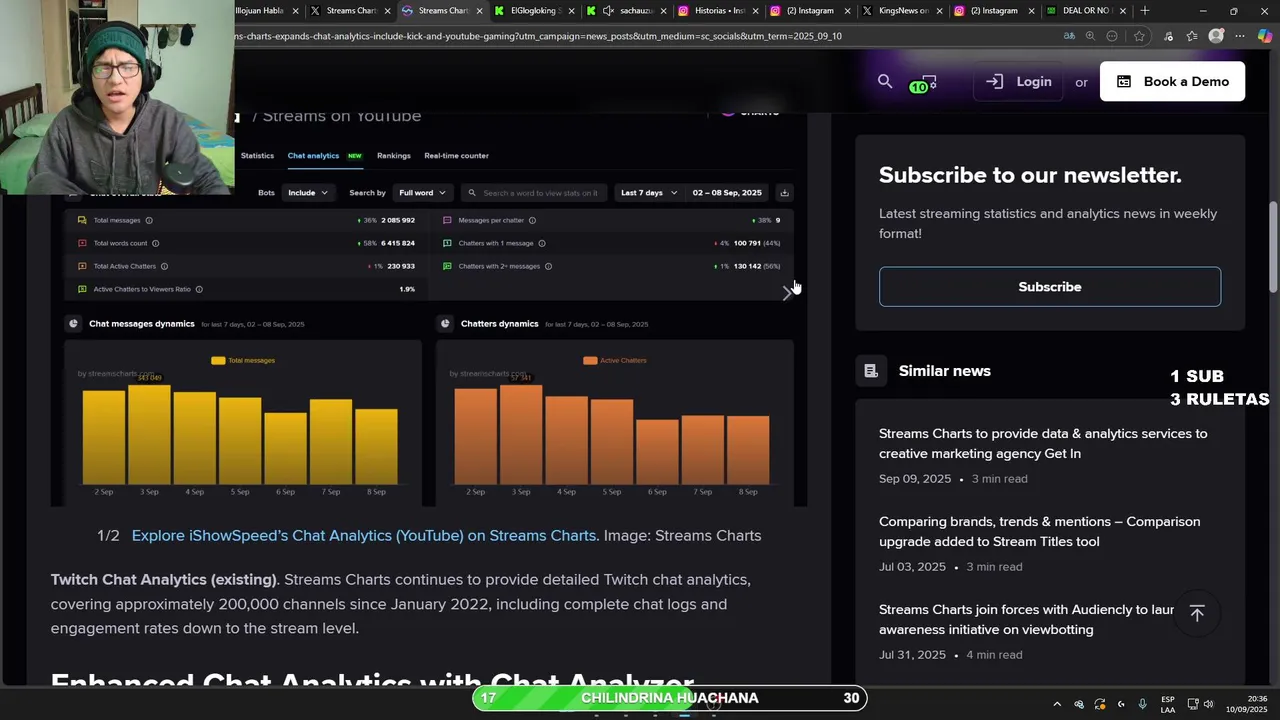
Task: Click the translate page icon in address bar
Action: [x=1069, y=36]
